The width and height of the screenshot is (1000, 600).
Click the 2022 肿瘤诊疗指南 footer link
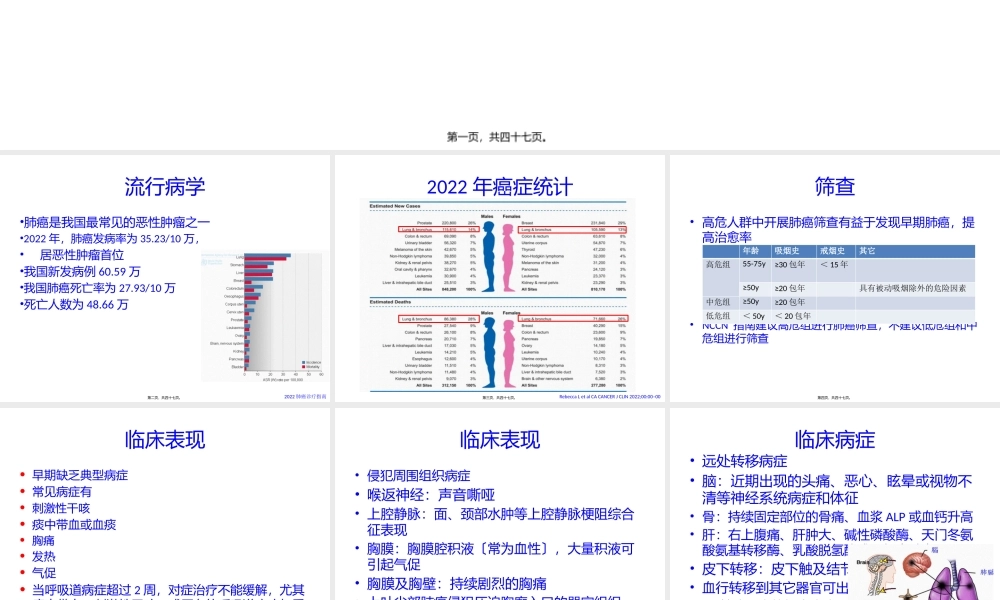[x=305, y=394]
